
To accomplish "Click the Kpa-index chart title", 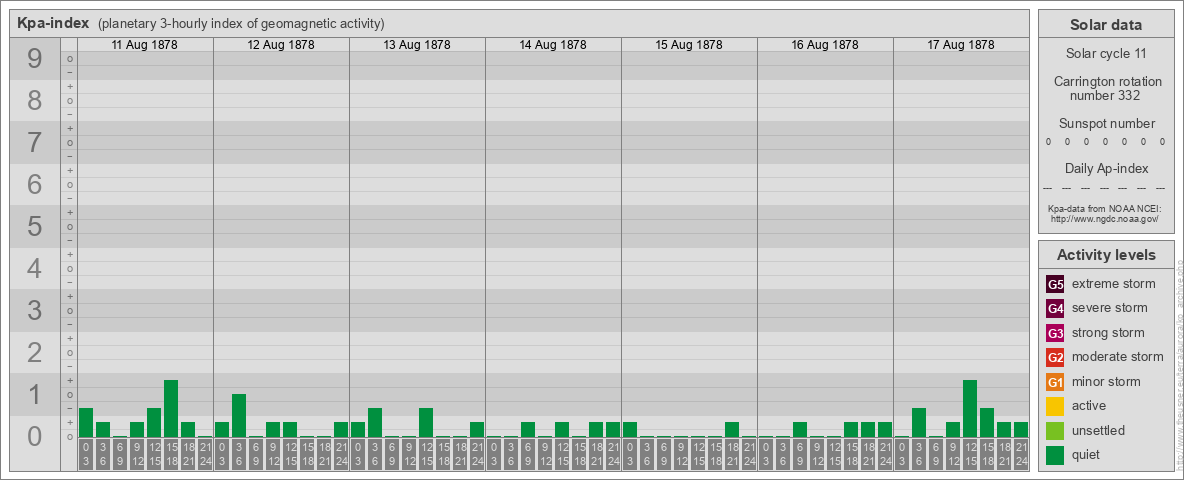I will click(x=54, y=23).
